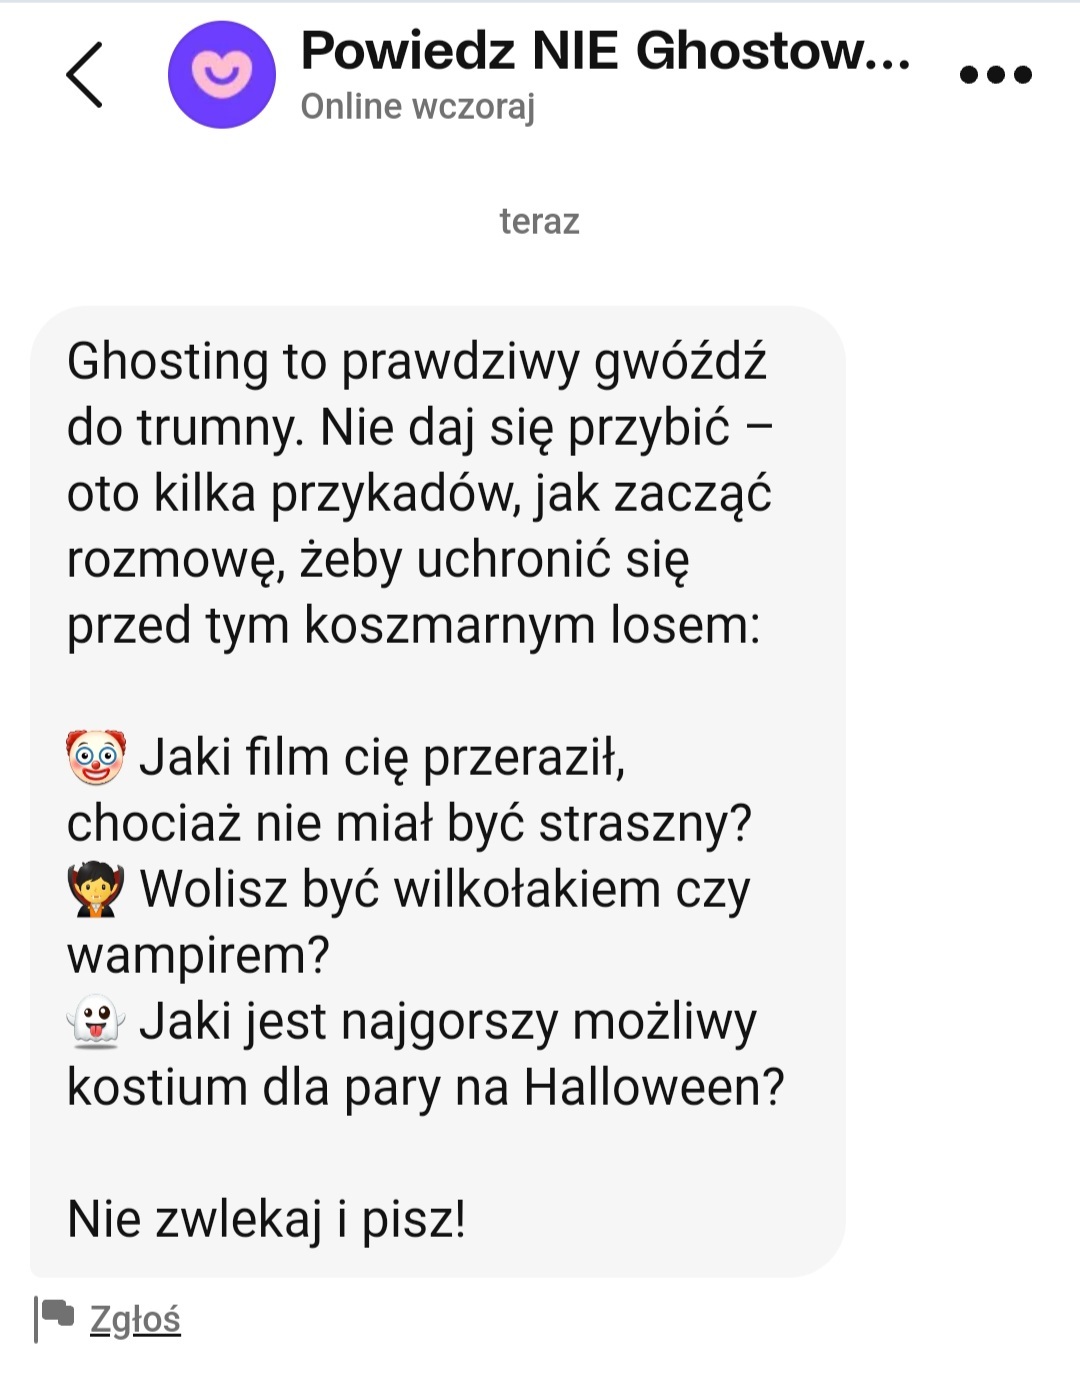The image size is (1080, 1381).
Task: Go back using the left arrow
Action: 85,75
